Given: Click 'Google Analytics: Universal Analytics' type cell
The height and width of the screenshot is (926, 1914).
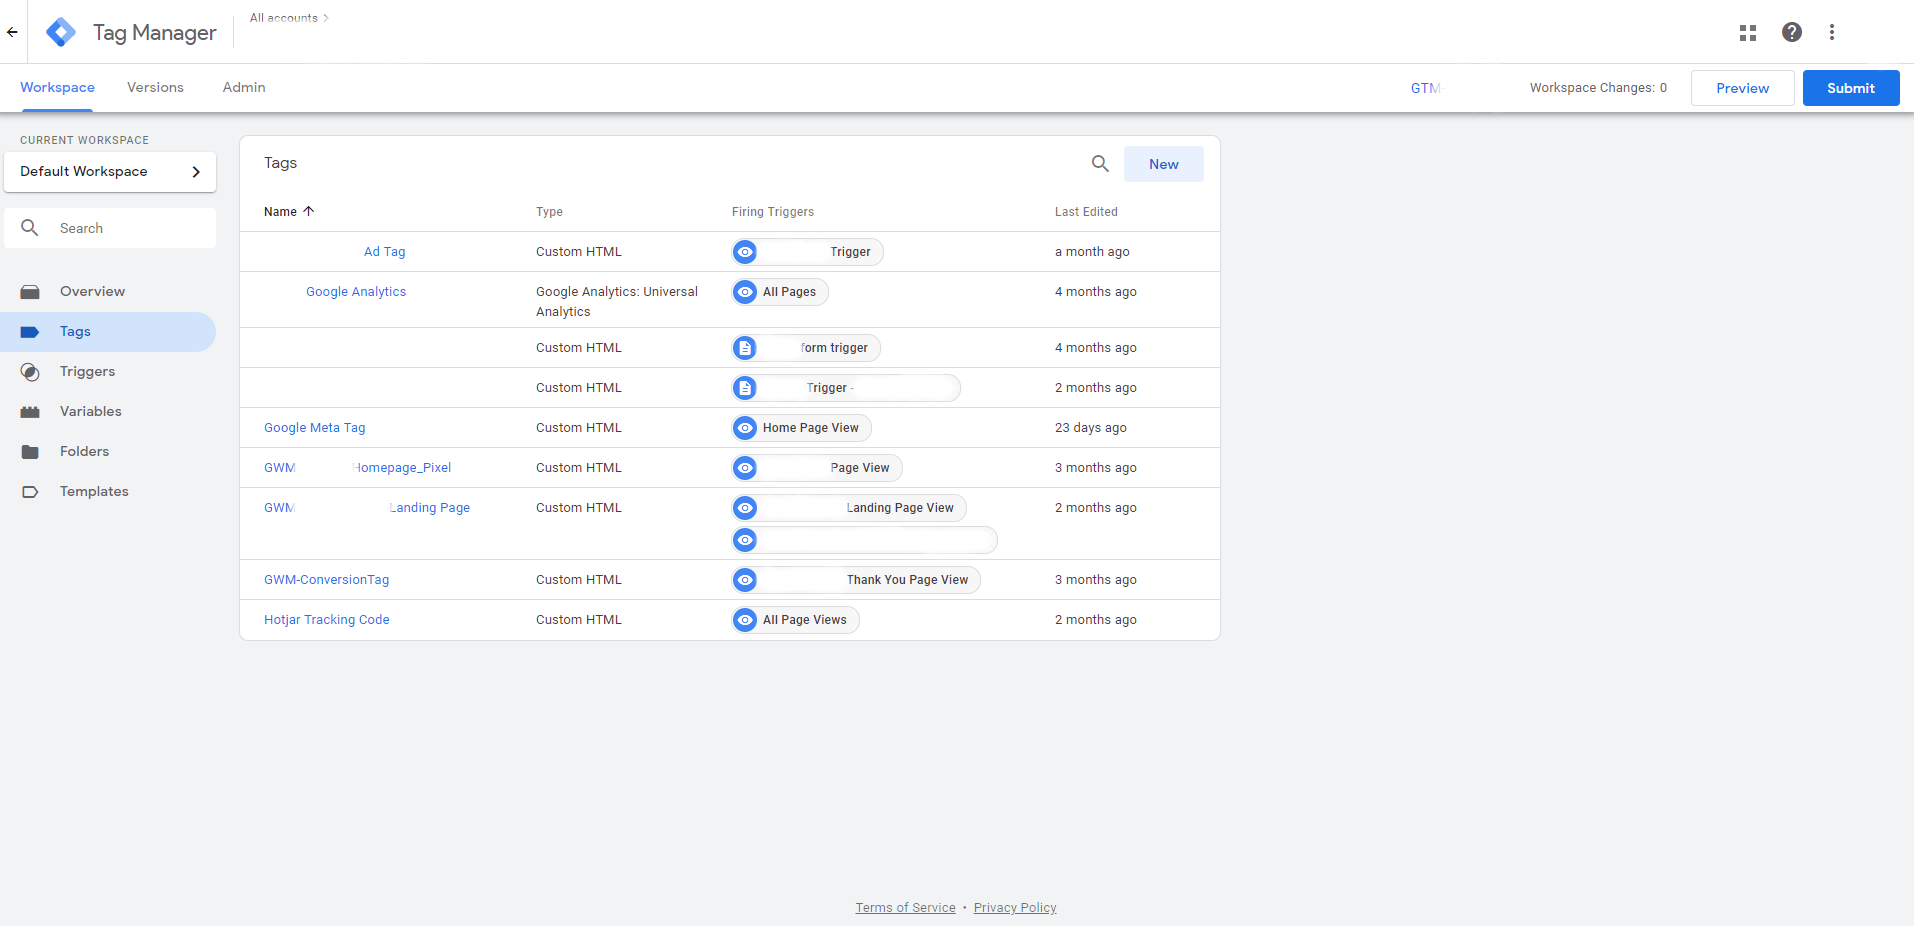Looking at the screenshot, I should click(617, 302).
